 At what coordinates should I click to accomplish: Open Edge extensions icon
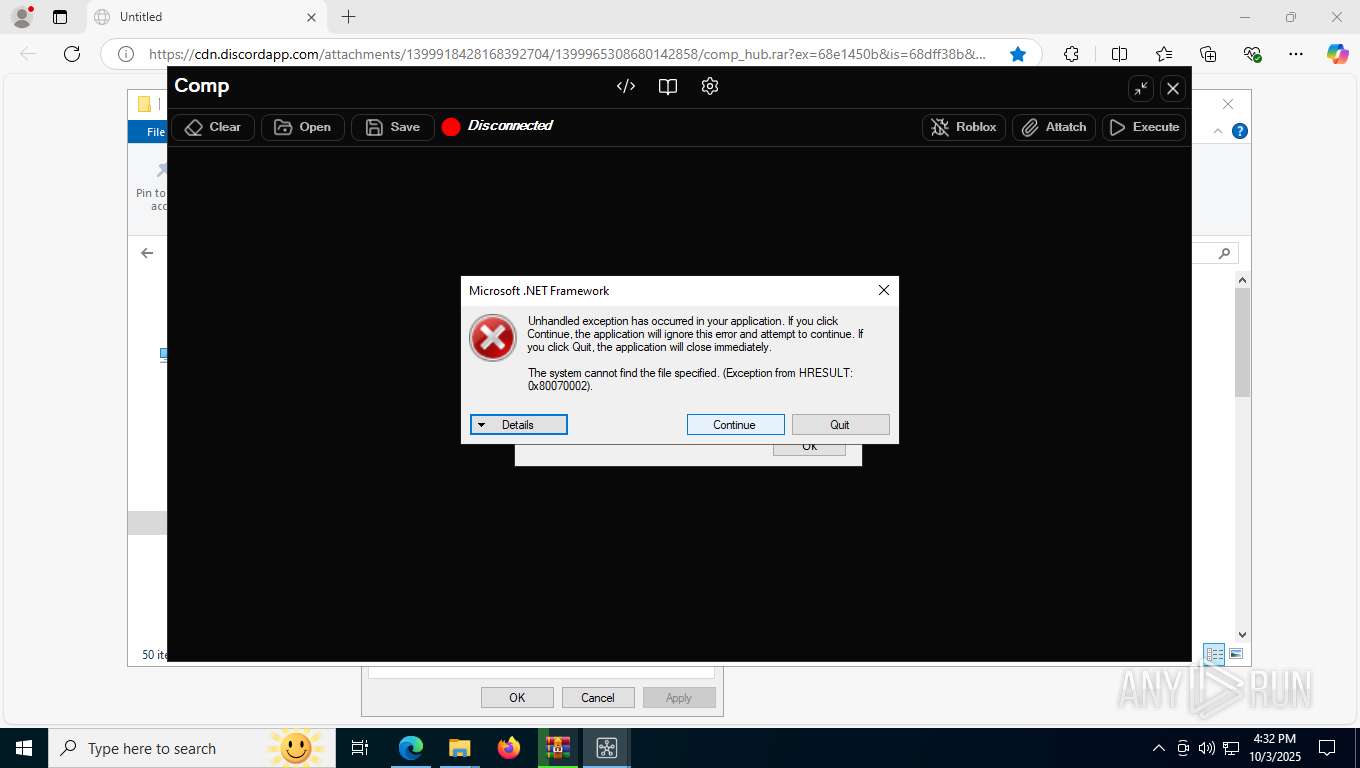point(1072,54)
